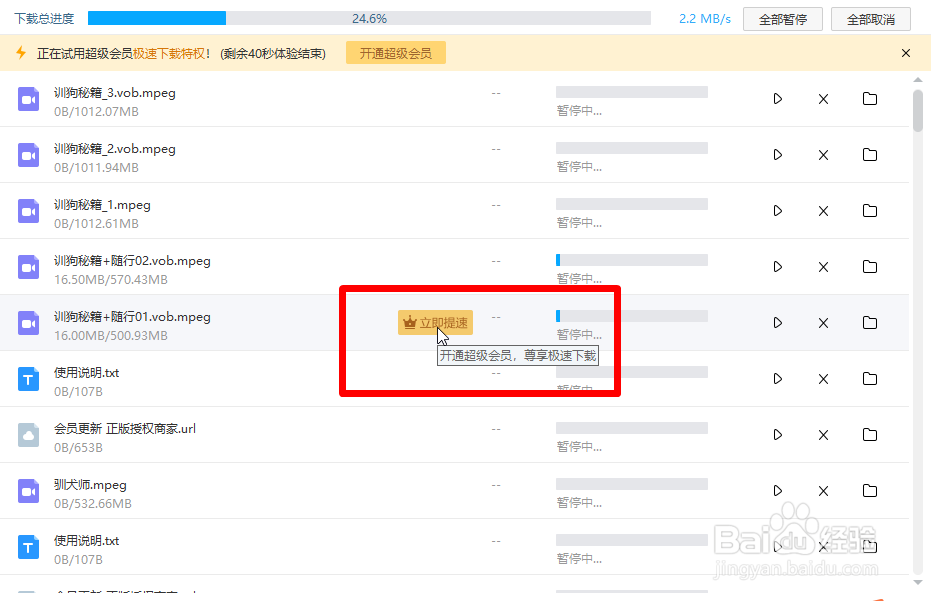The width and height of the screenshot is (931, 601).
Task: Select the 训狗秘籍_2.vob.mpeg file name
Action: click(115, 148)
